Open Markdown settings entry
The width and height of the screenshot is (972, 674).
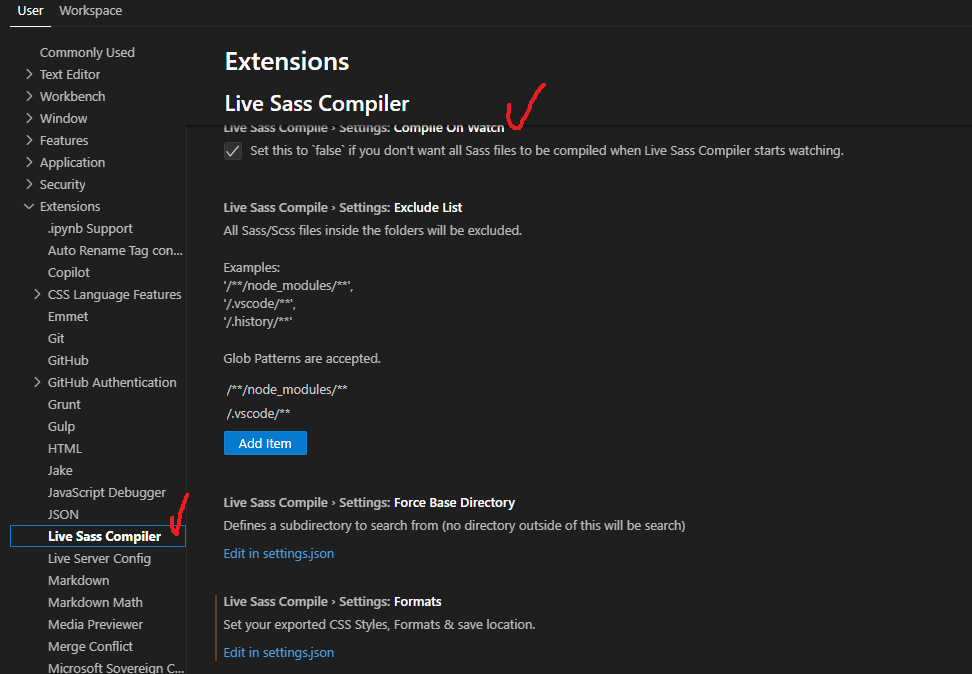pos(79,580)
